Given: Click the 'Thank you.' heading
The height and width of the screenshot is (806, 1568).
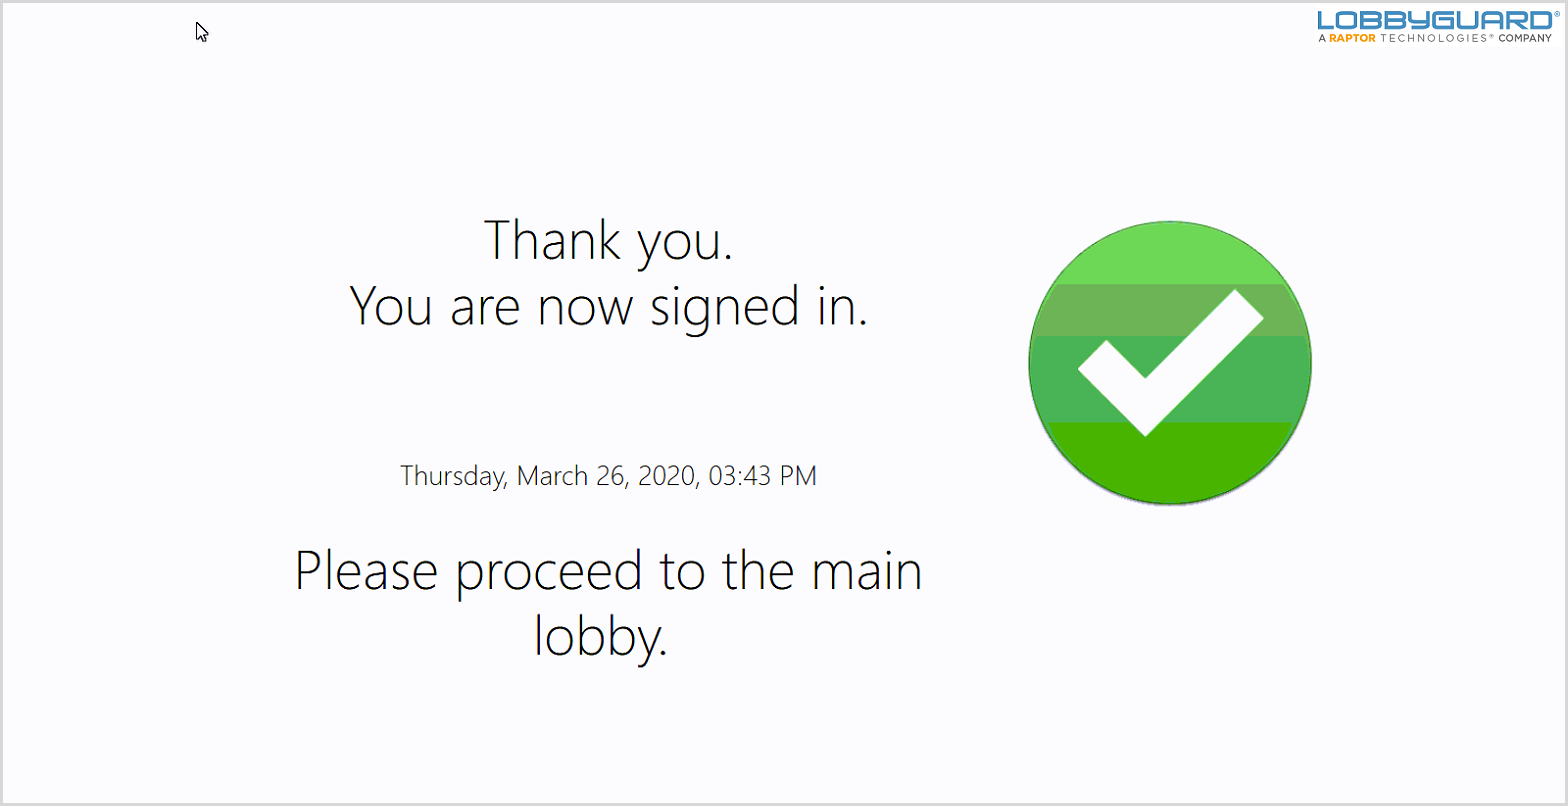Looking at the screenshot, I should [x=609, y=241].
